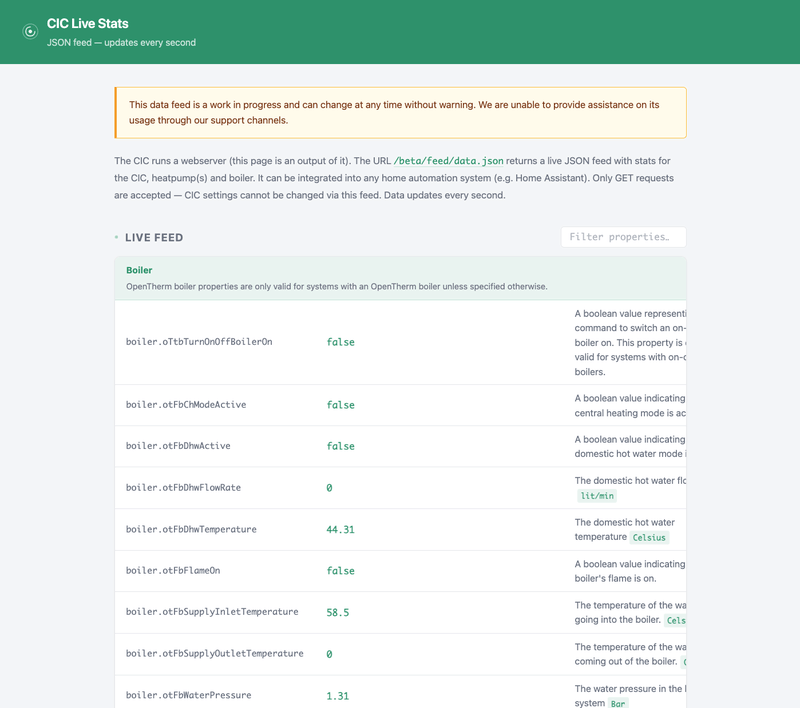Click the false value for otFbFlameOn
The width and height of the screenshot is (800, 708).
coord(340,571)
